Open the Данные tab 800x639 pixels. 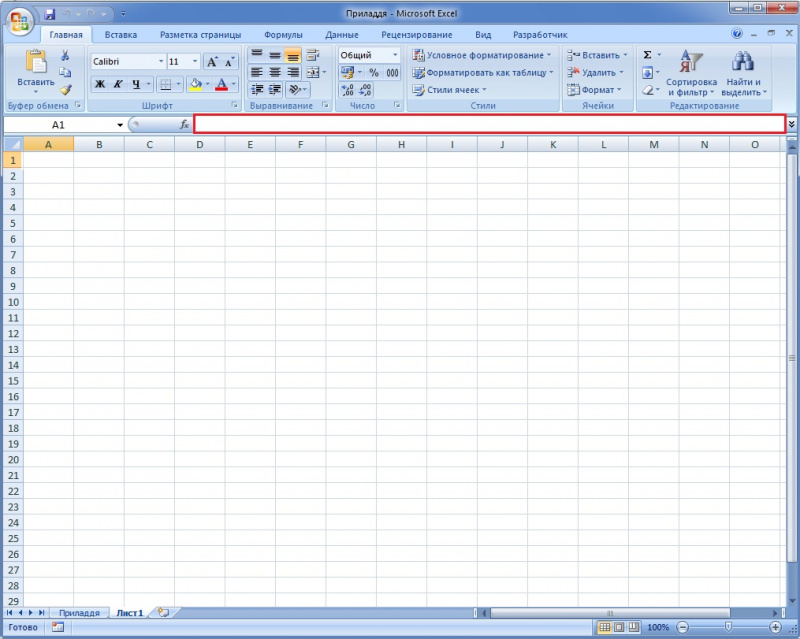coord(342,35)
